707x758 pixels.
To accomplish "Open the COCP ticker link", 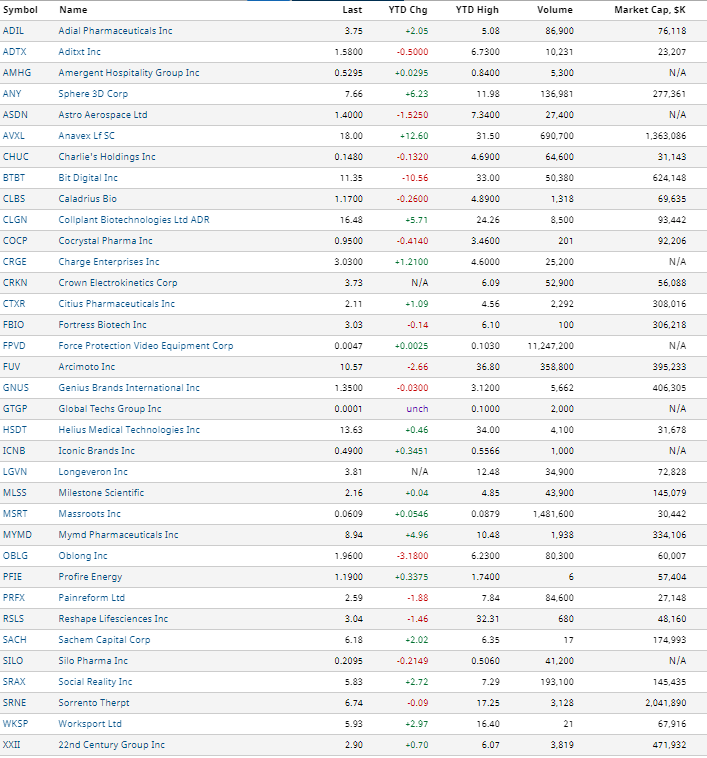I will click(x=15, y=241).
